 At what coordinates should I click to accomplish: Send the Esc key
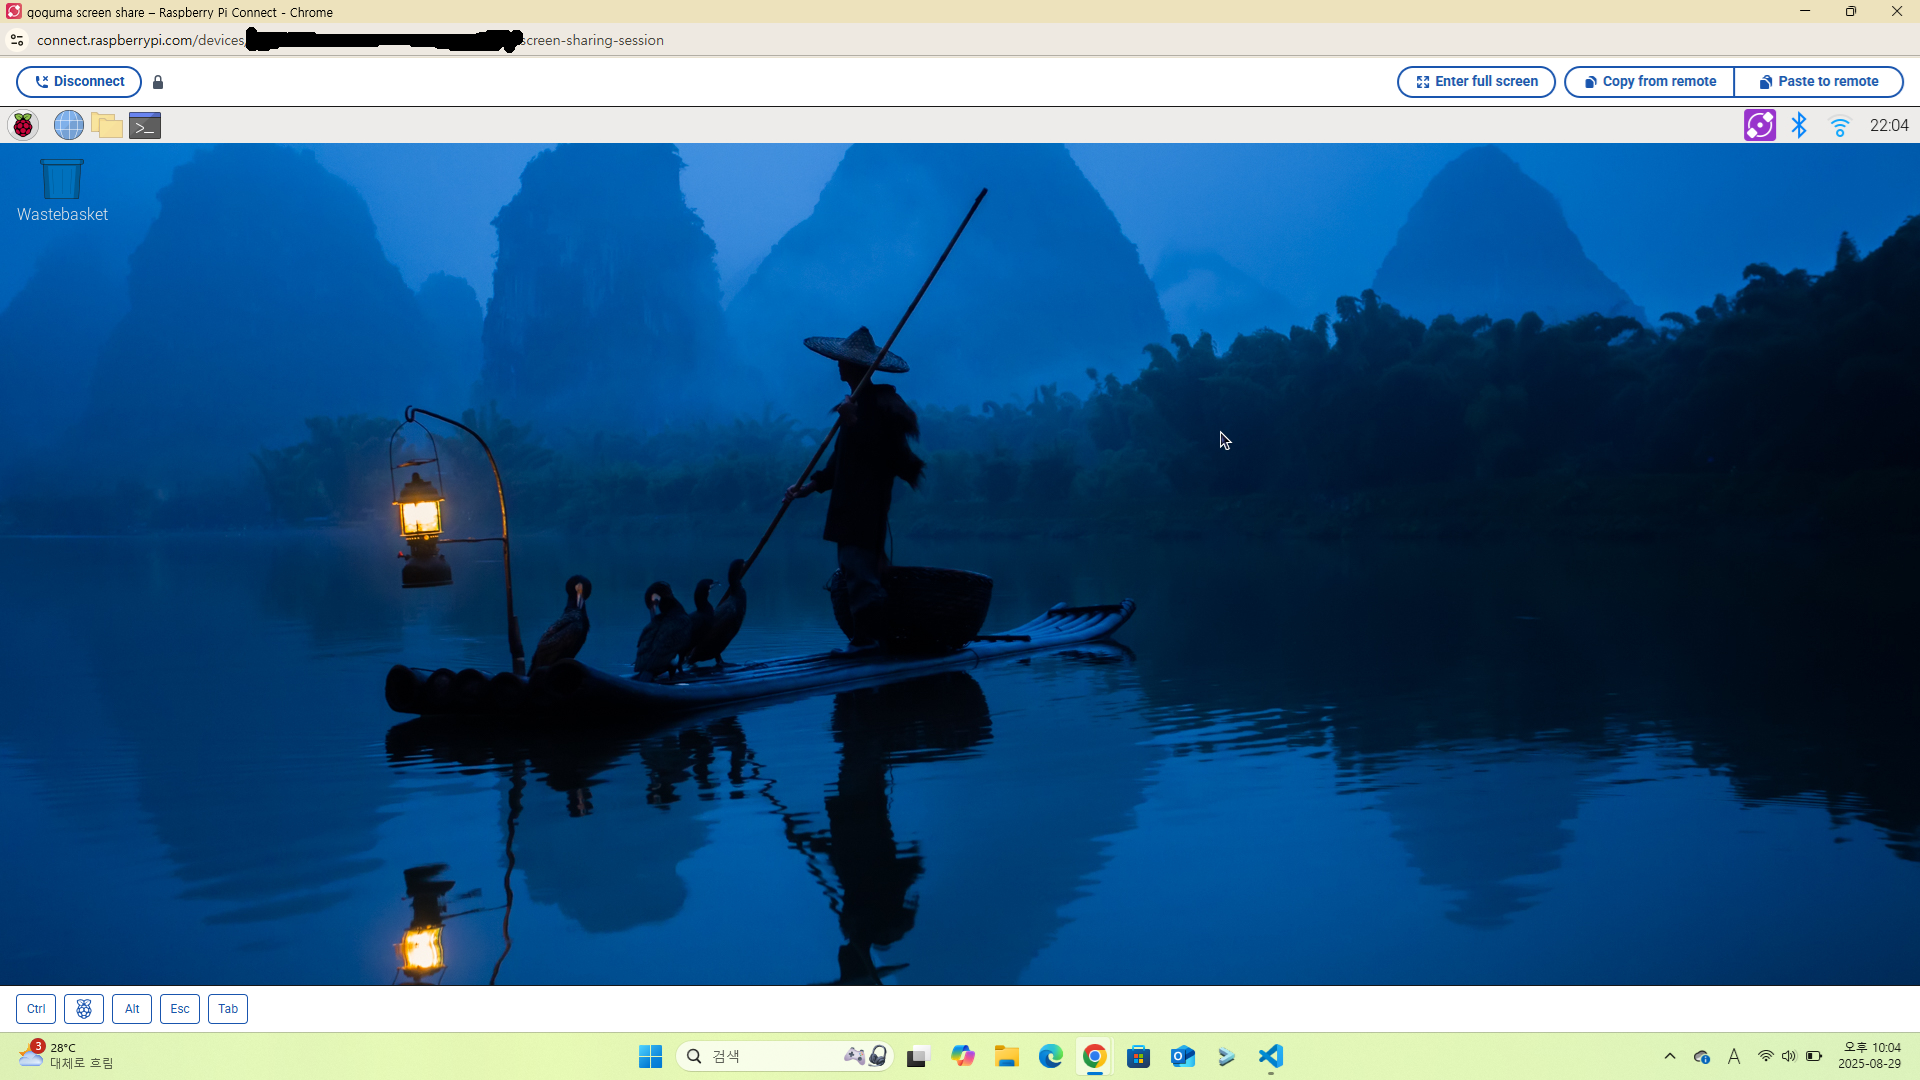click(x=180, y=1009)
